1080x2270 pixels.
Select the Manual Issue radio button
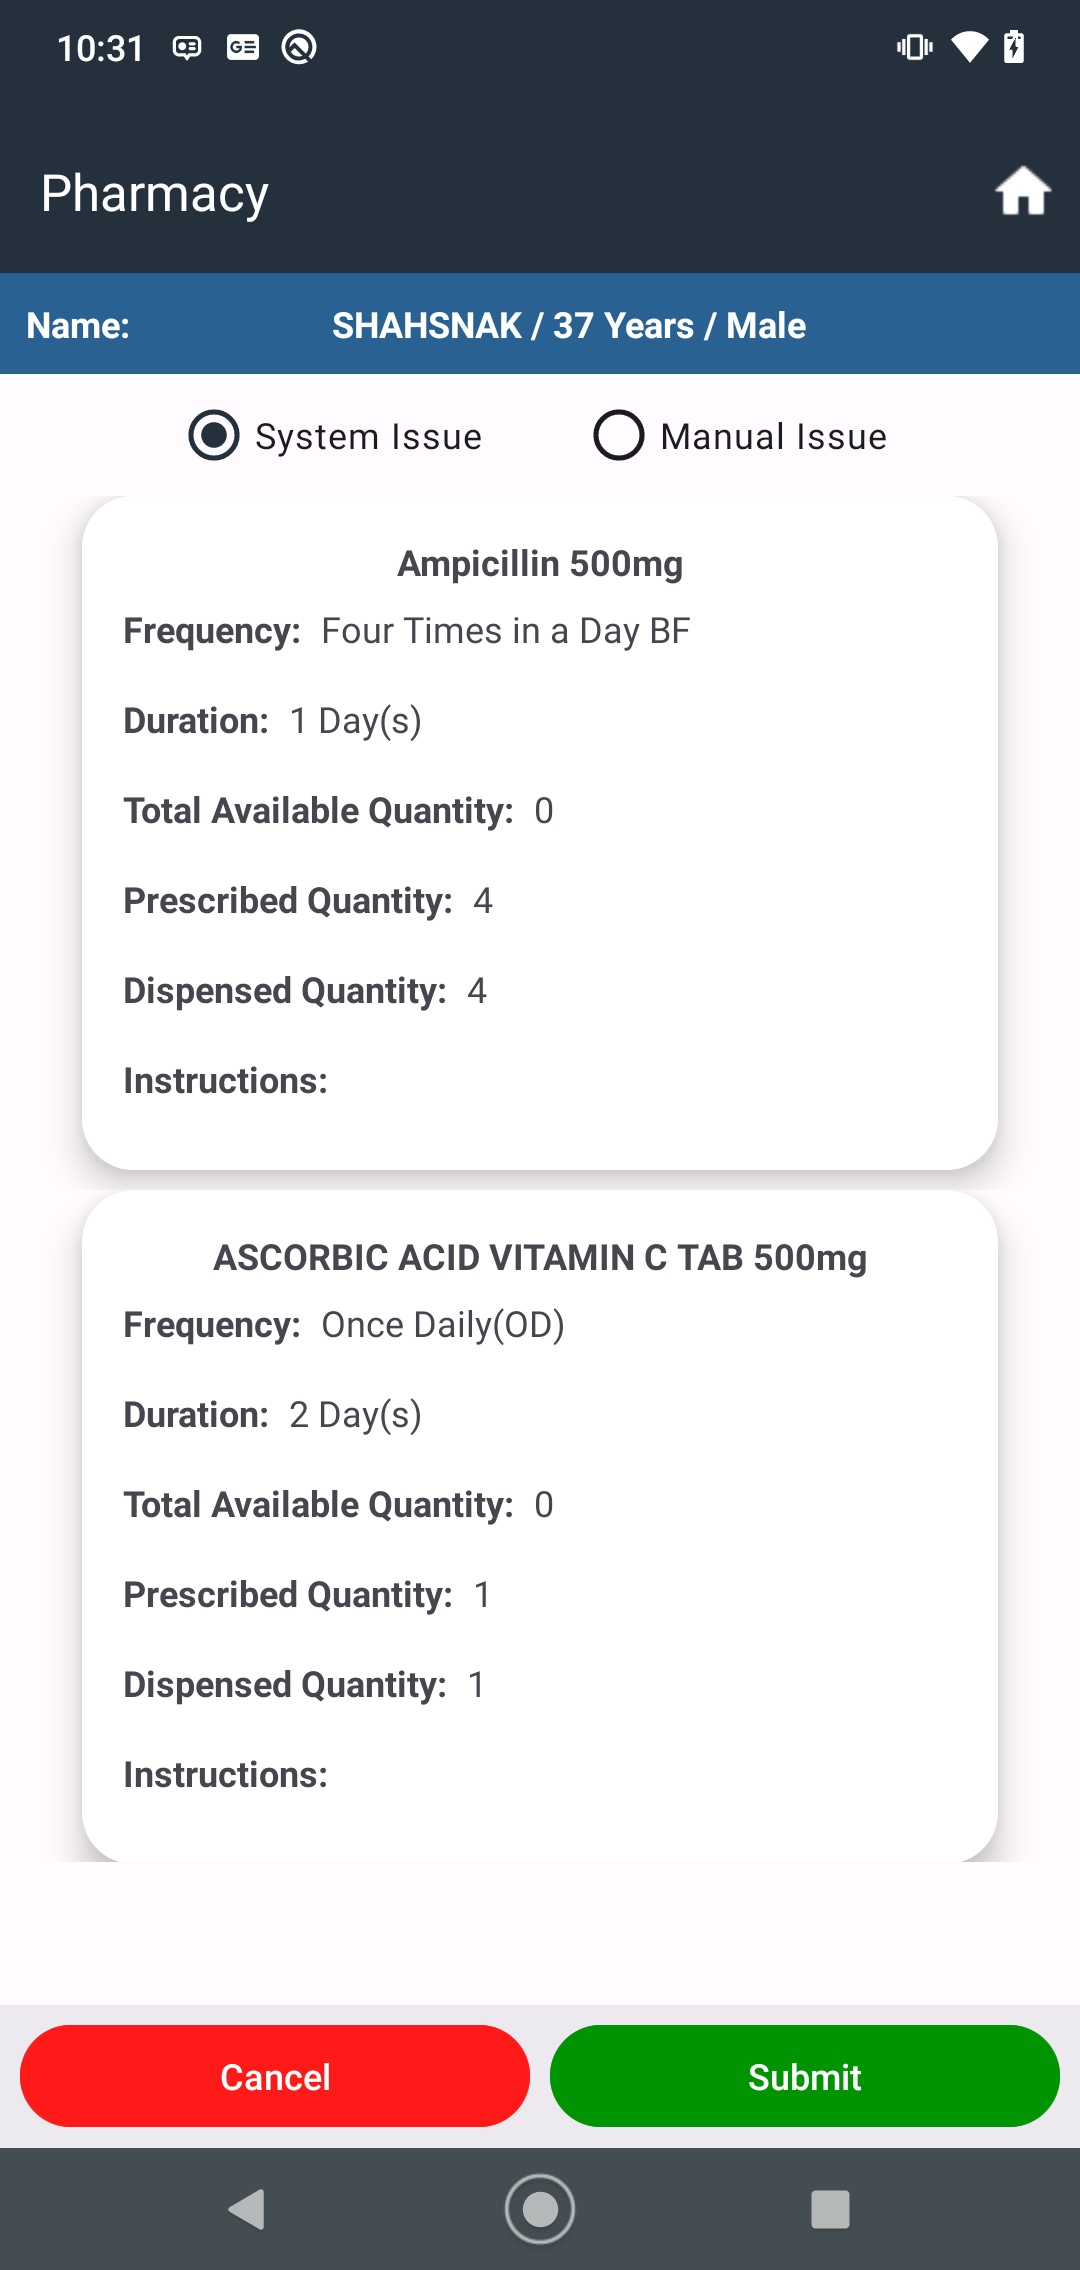[x=619, y=436]
